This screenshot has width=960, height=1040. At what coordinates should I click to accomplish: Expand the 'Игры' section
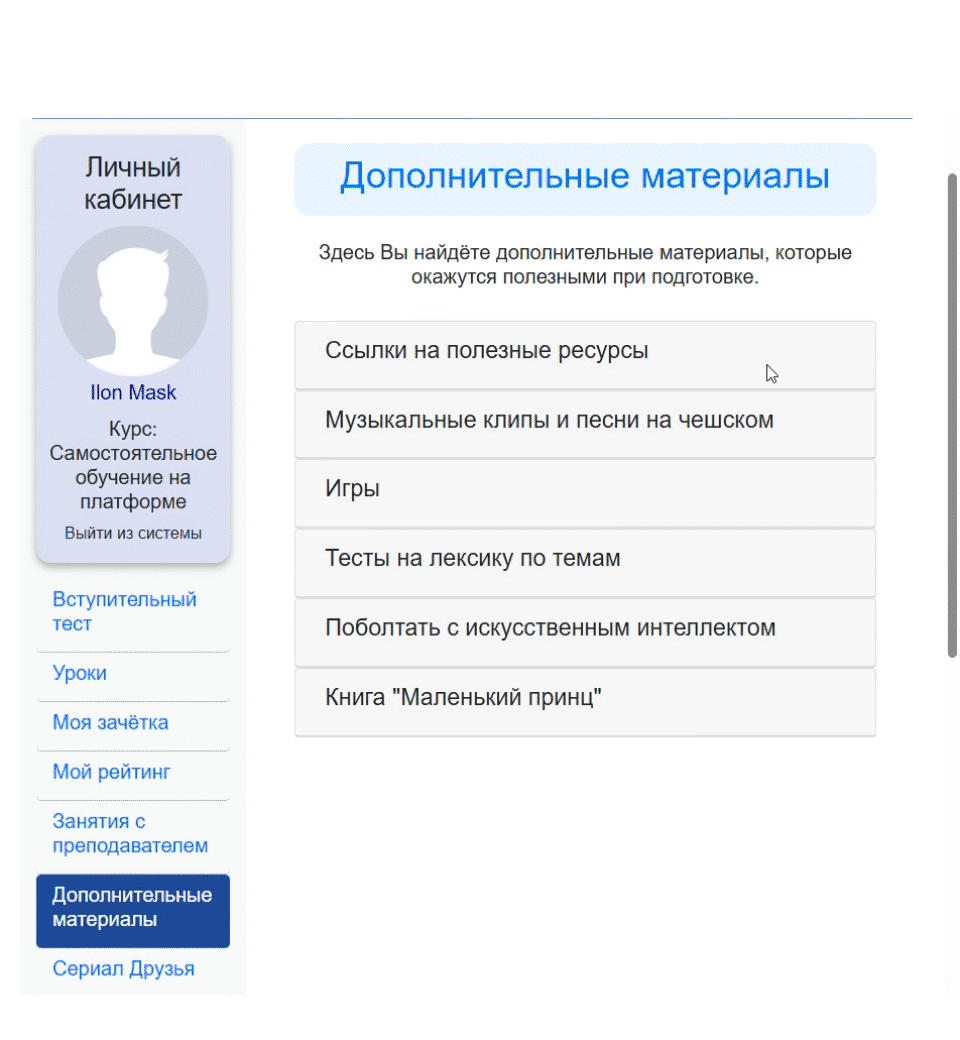(585, 490)
